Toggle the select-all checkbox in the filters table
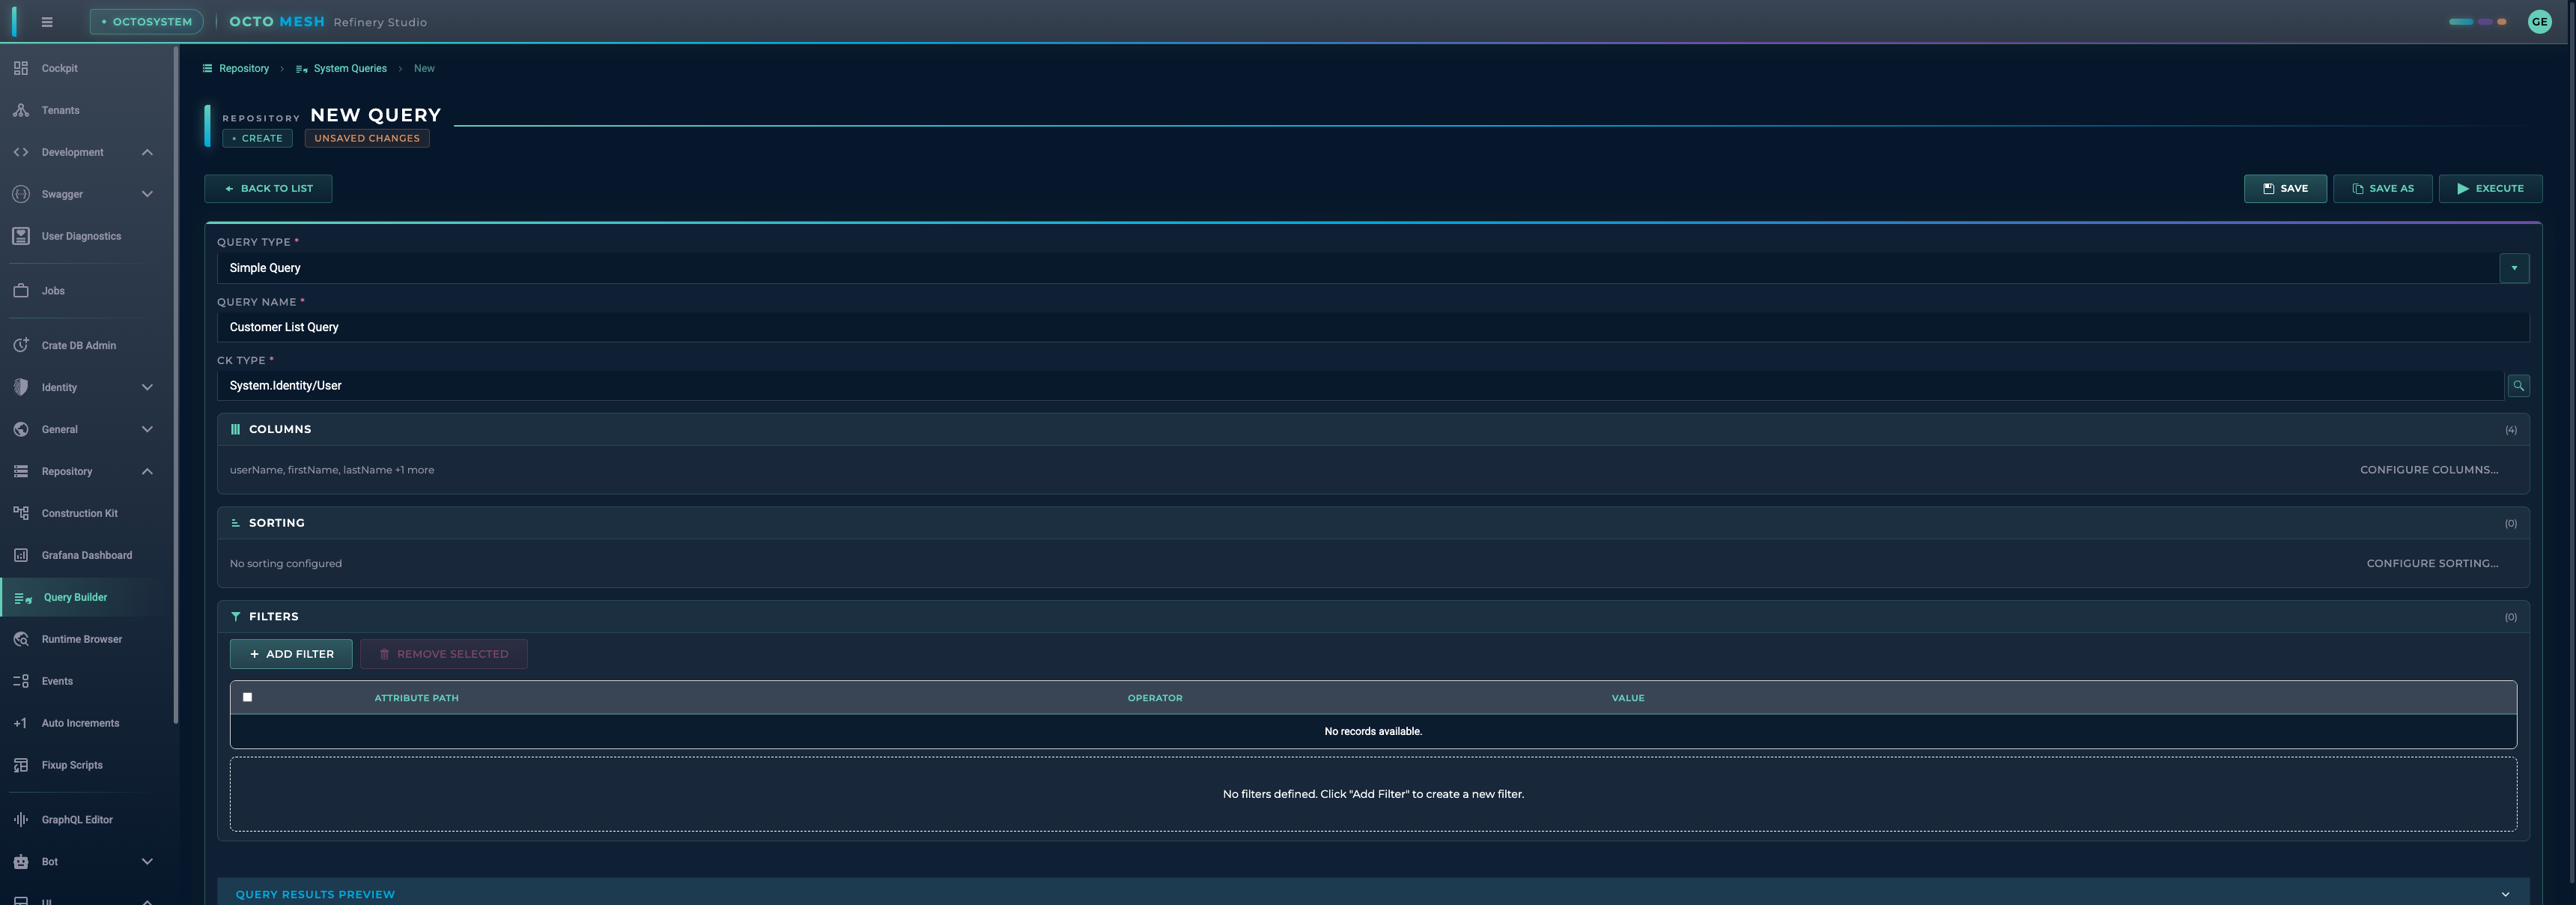This screenshot has width=2576, height=905. pos(247,697)
